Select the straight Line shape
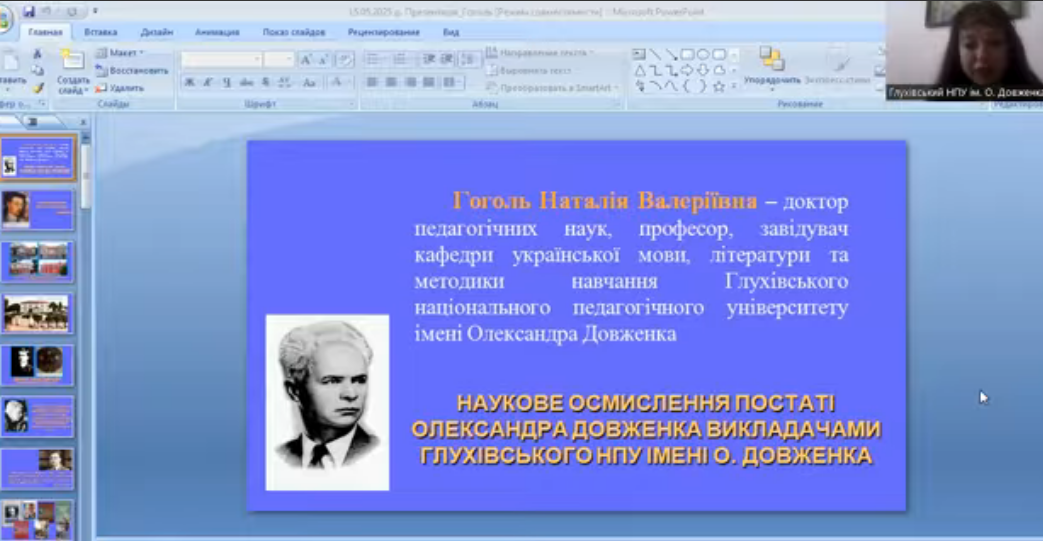Viewport: 1043px width, 541px height. pos(655,54)
